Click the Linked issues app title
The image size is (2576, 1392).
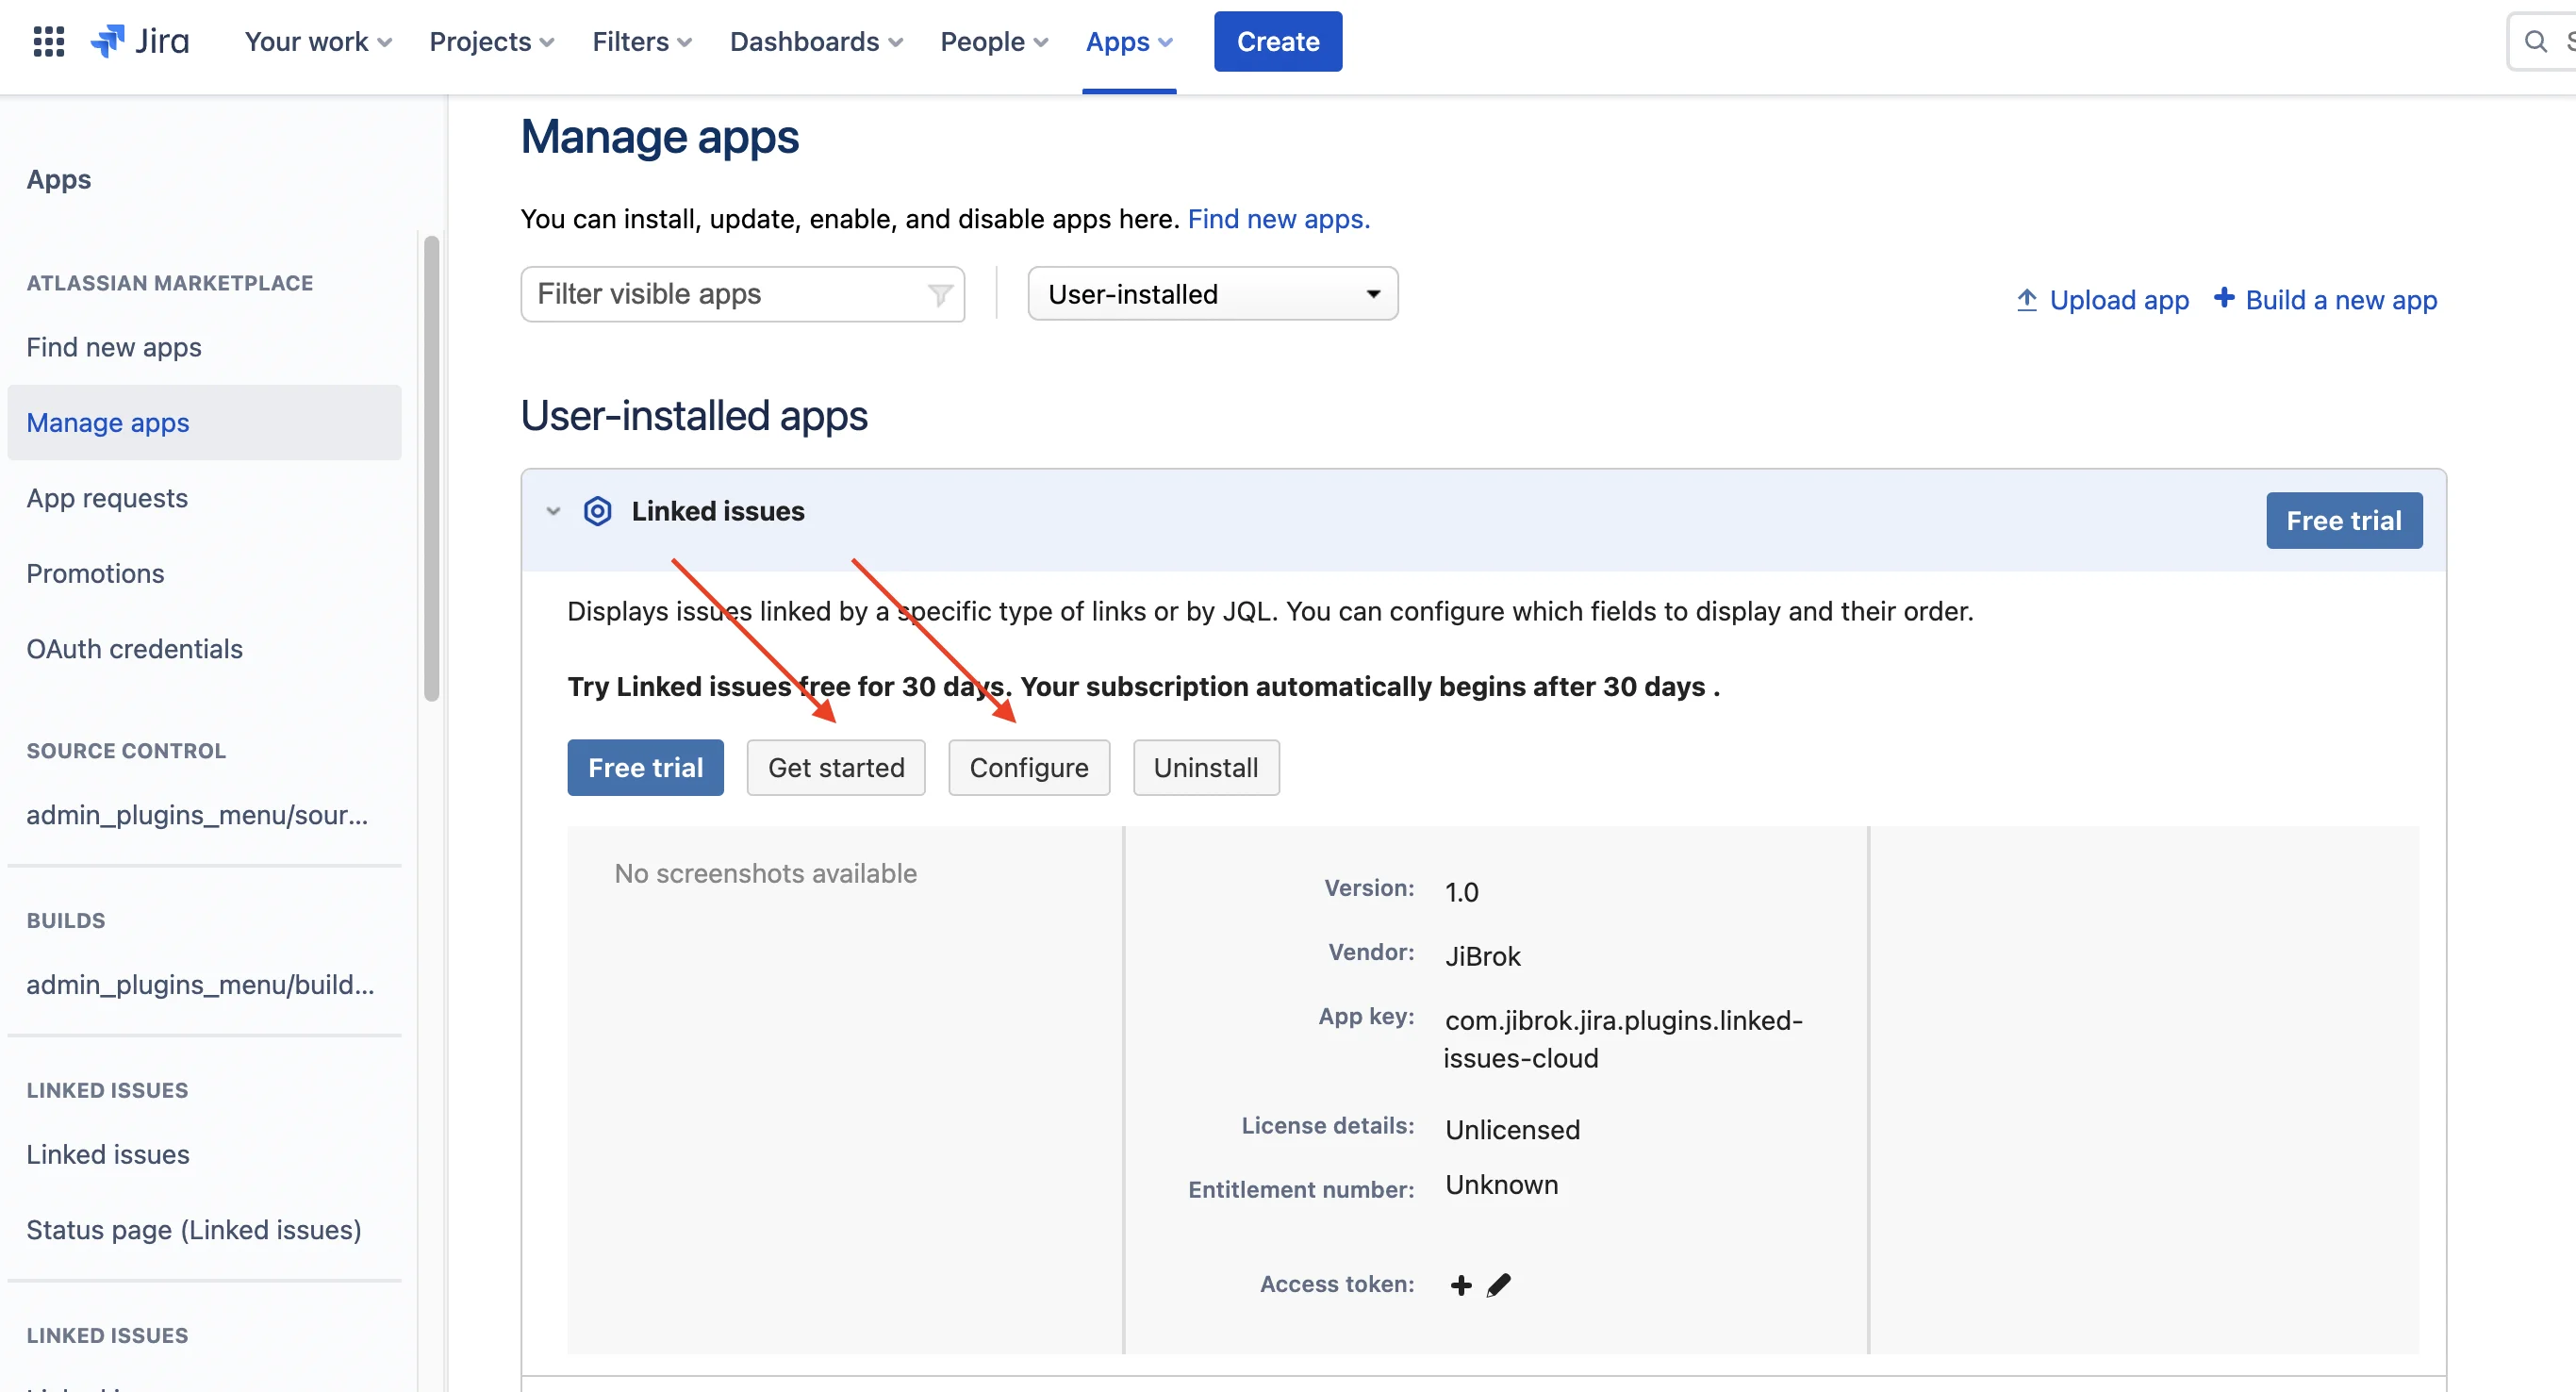point(717,511)
